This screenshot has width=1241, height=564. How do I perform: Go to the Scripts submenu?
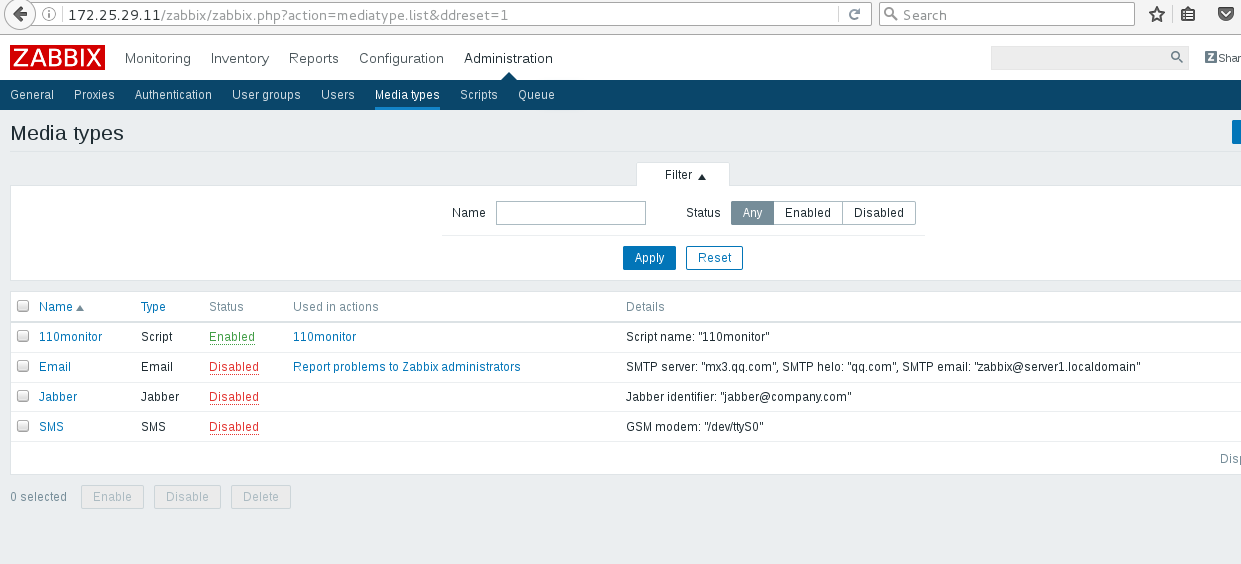tap(479, 95)
